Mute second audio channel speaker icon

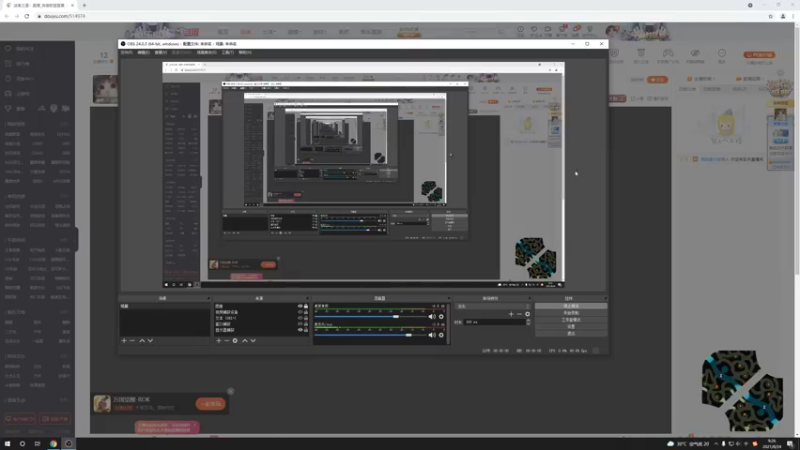pyautogui.click(x=432, y=335)
